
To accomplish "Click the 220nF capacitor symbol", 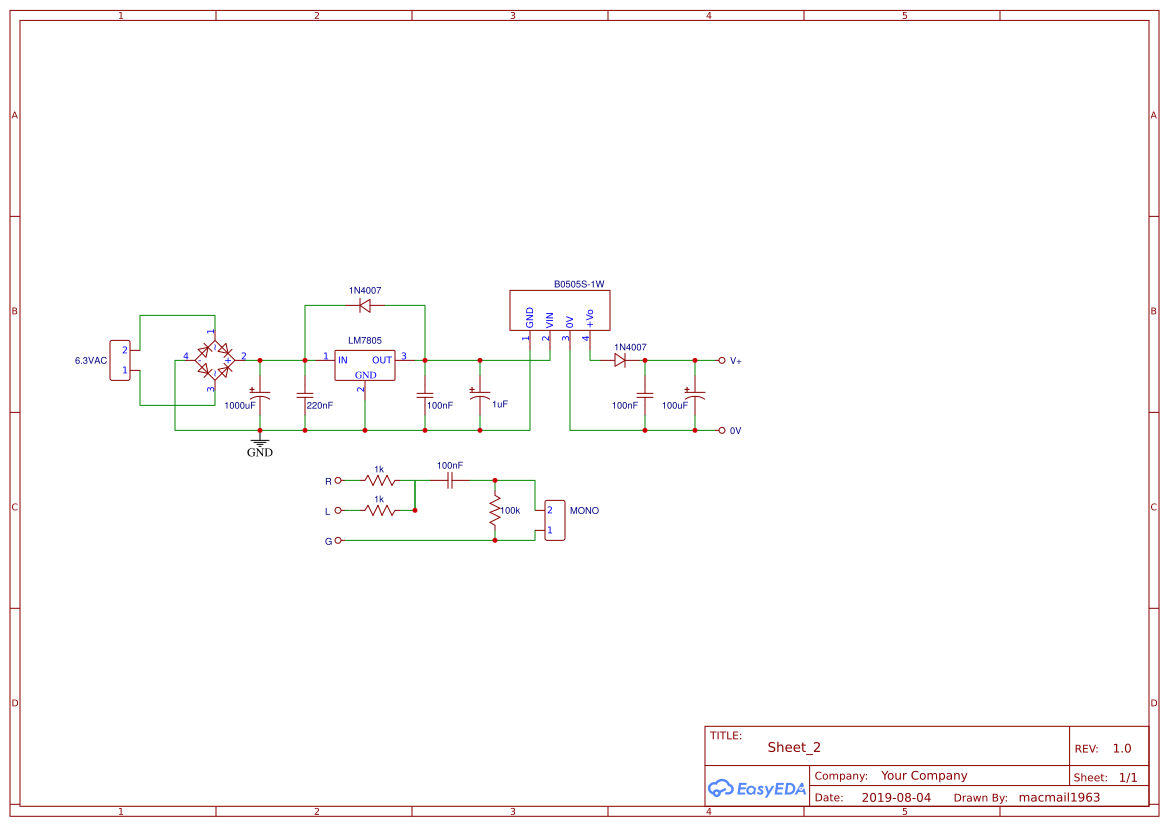I will coord(305,396).
